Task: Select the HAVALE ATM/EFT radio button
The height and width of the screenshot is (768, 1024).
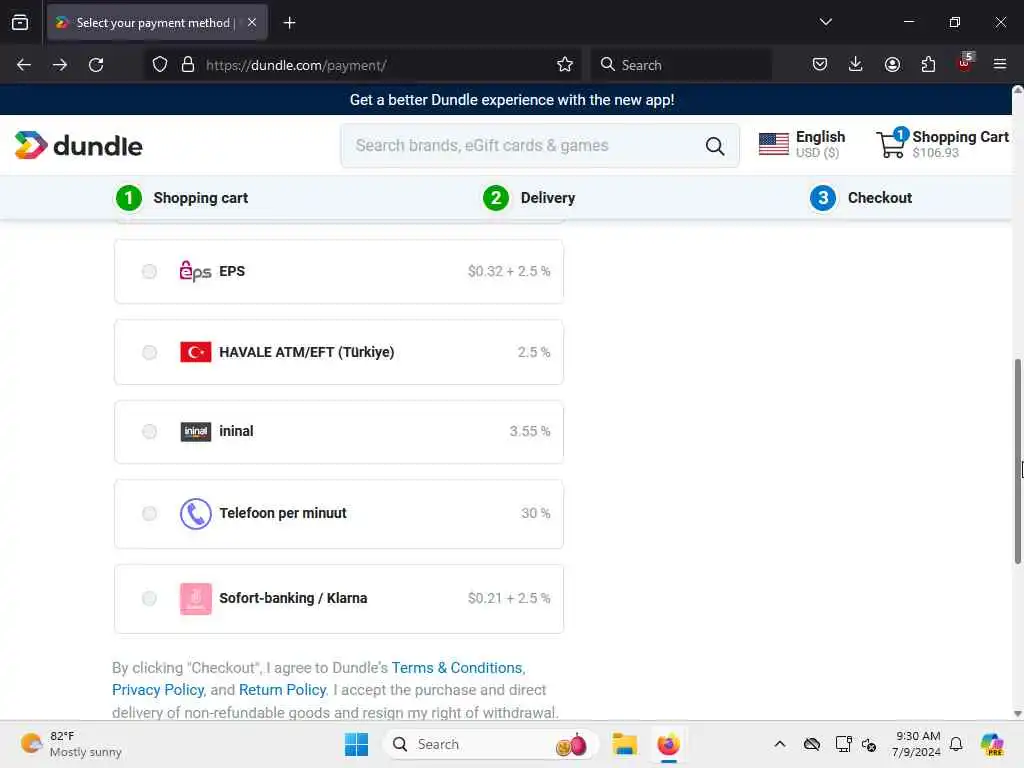Action: coord(150,353)
